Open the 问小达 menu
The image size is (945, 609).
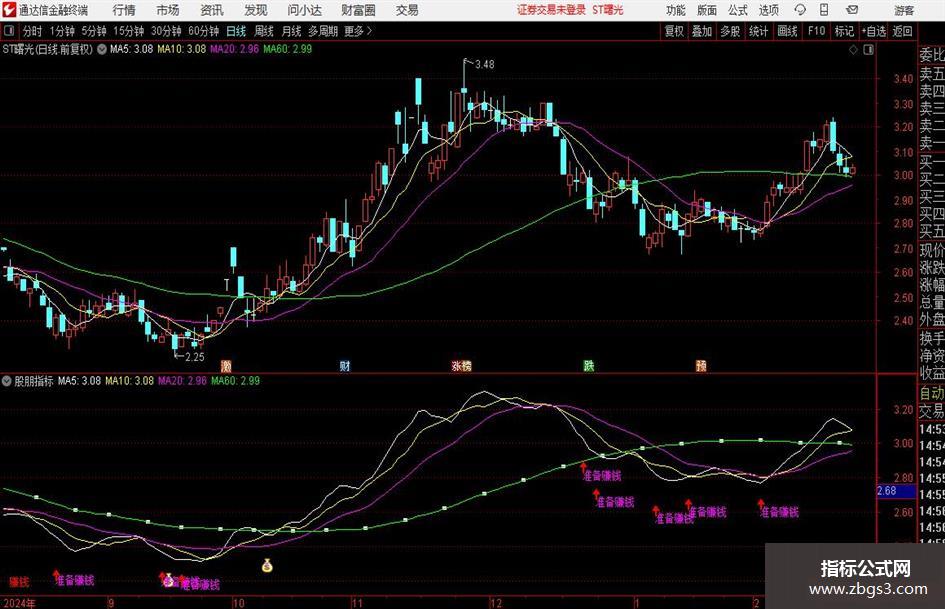click(x=304, y=10)
